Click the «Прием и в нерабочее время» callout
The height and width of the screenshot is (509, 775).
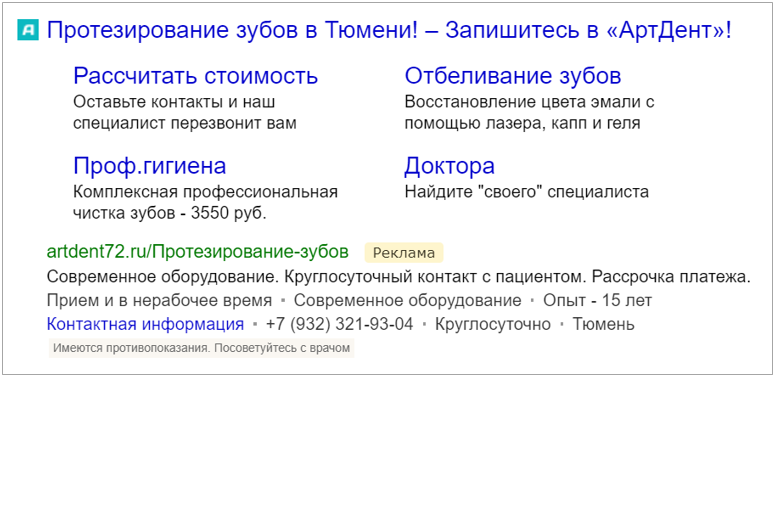[x=159, y=300]
